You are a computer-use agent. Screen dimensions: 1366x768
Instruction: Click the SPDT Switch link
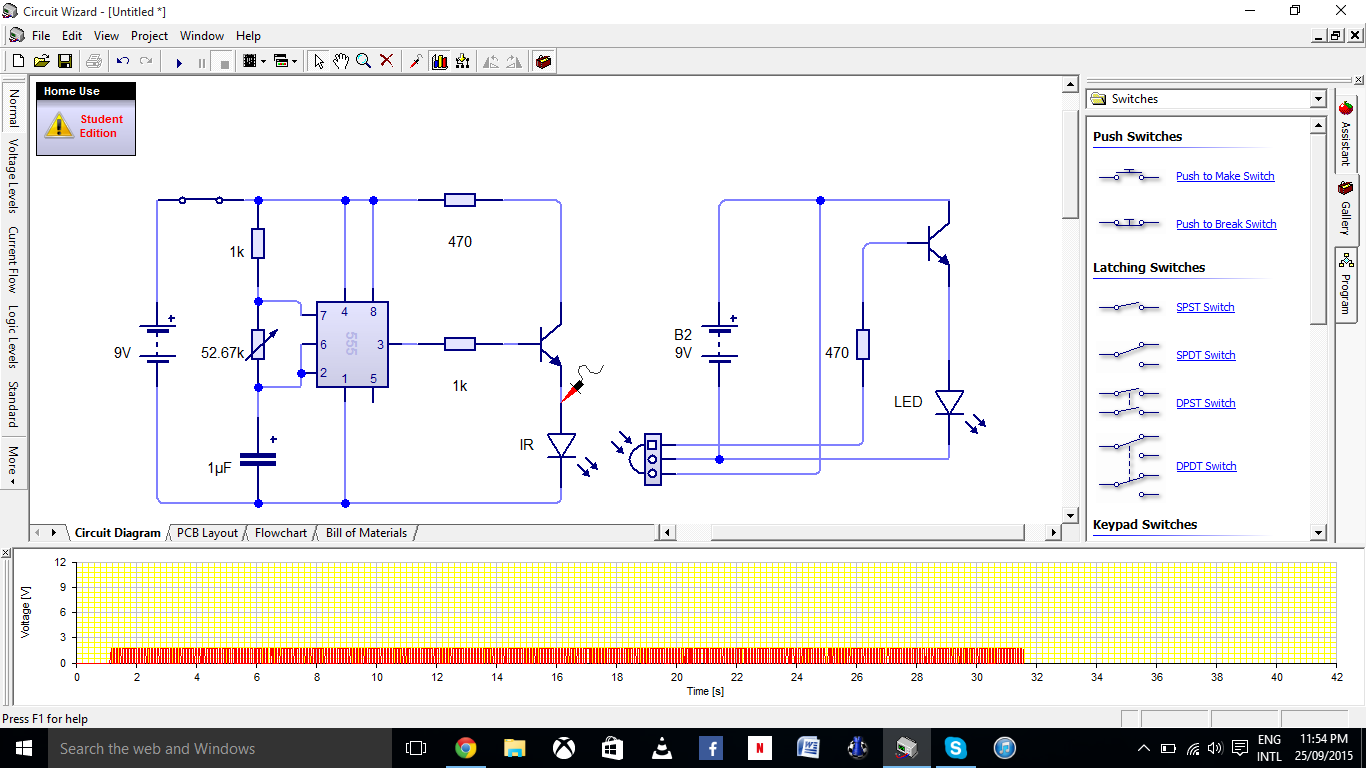tap(1205, 355)
